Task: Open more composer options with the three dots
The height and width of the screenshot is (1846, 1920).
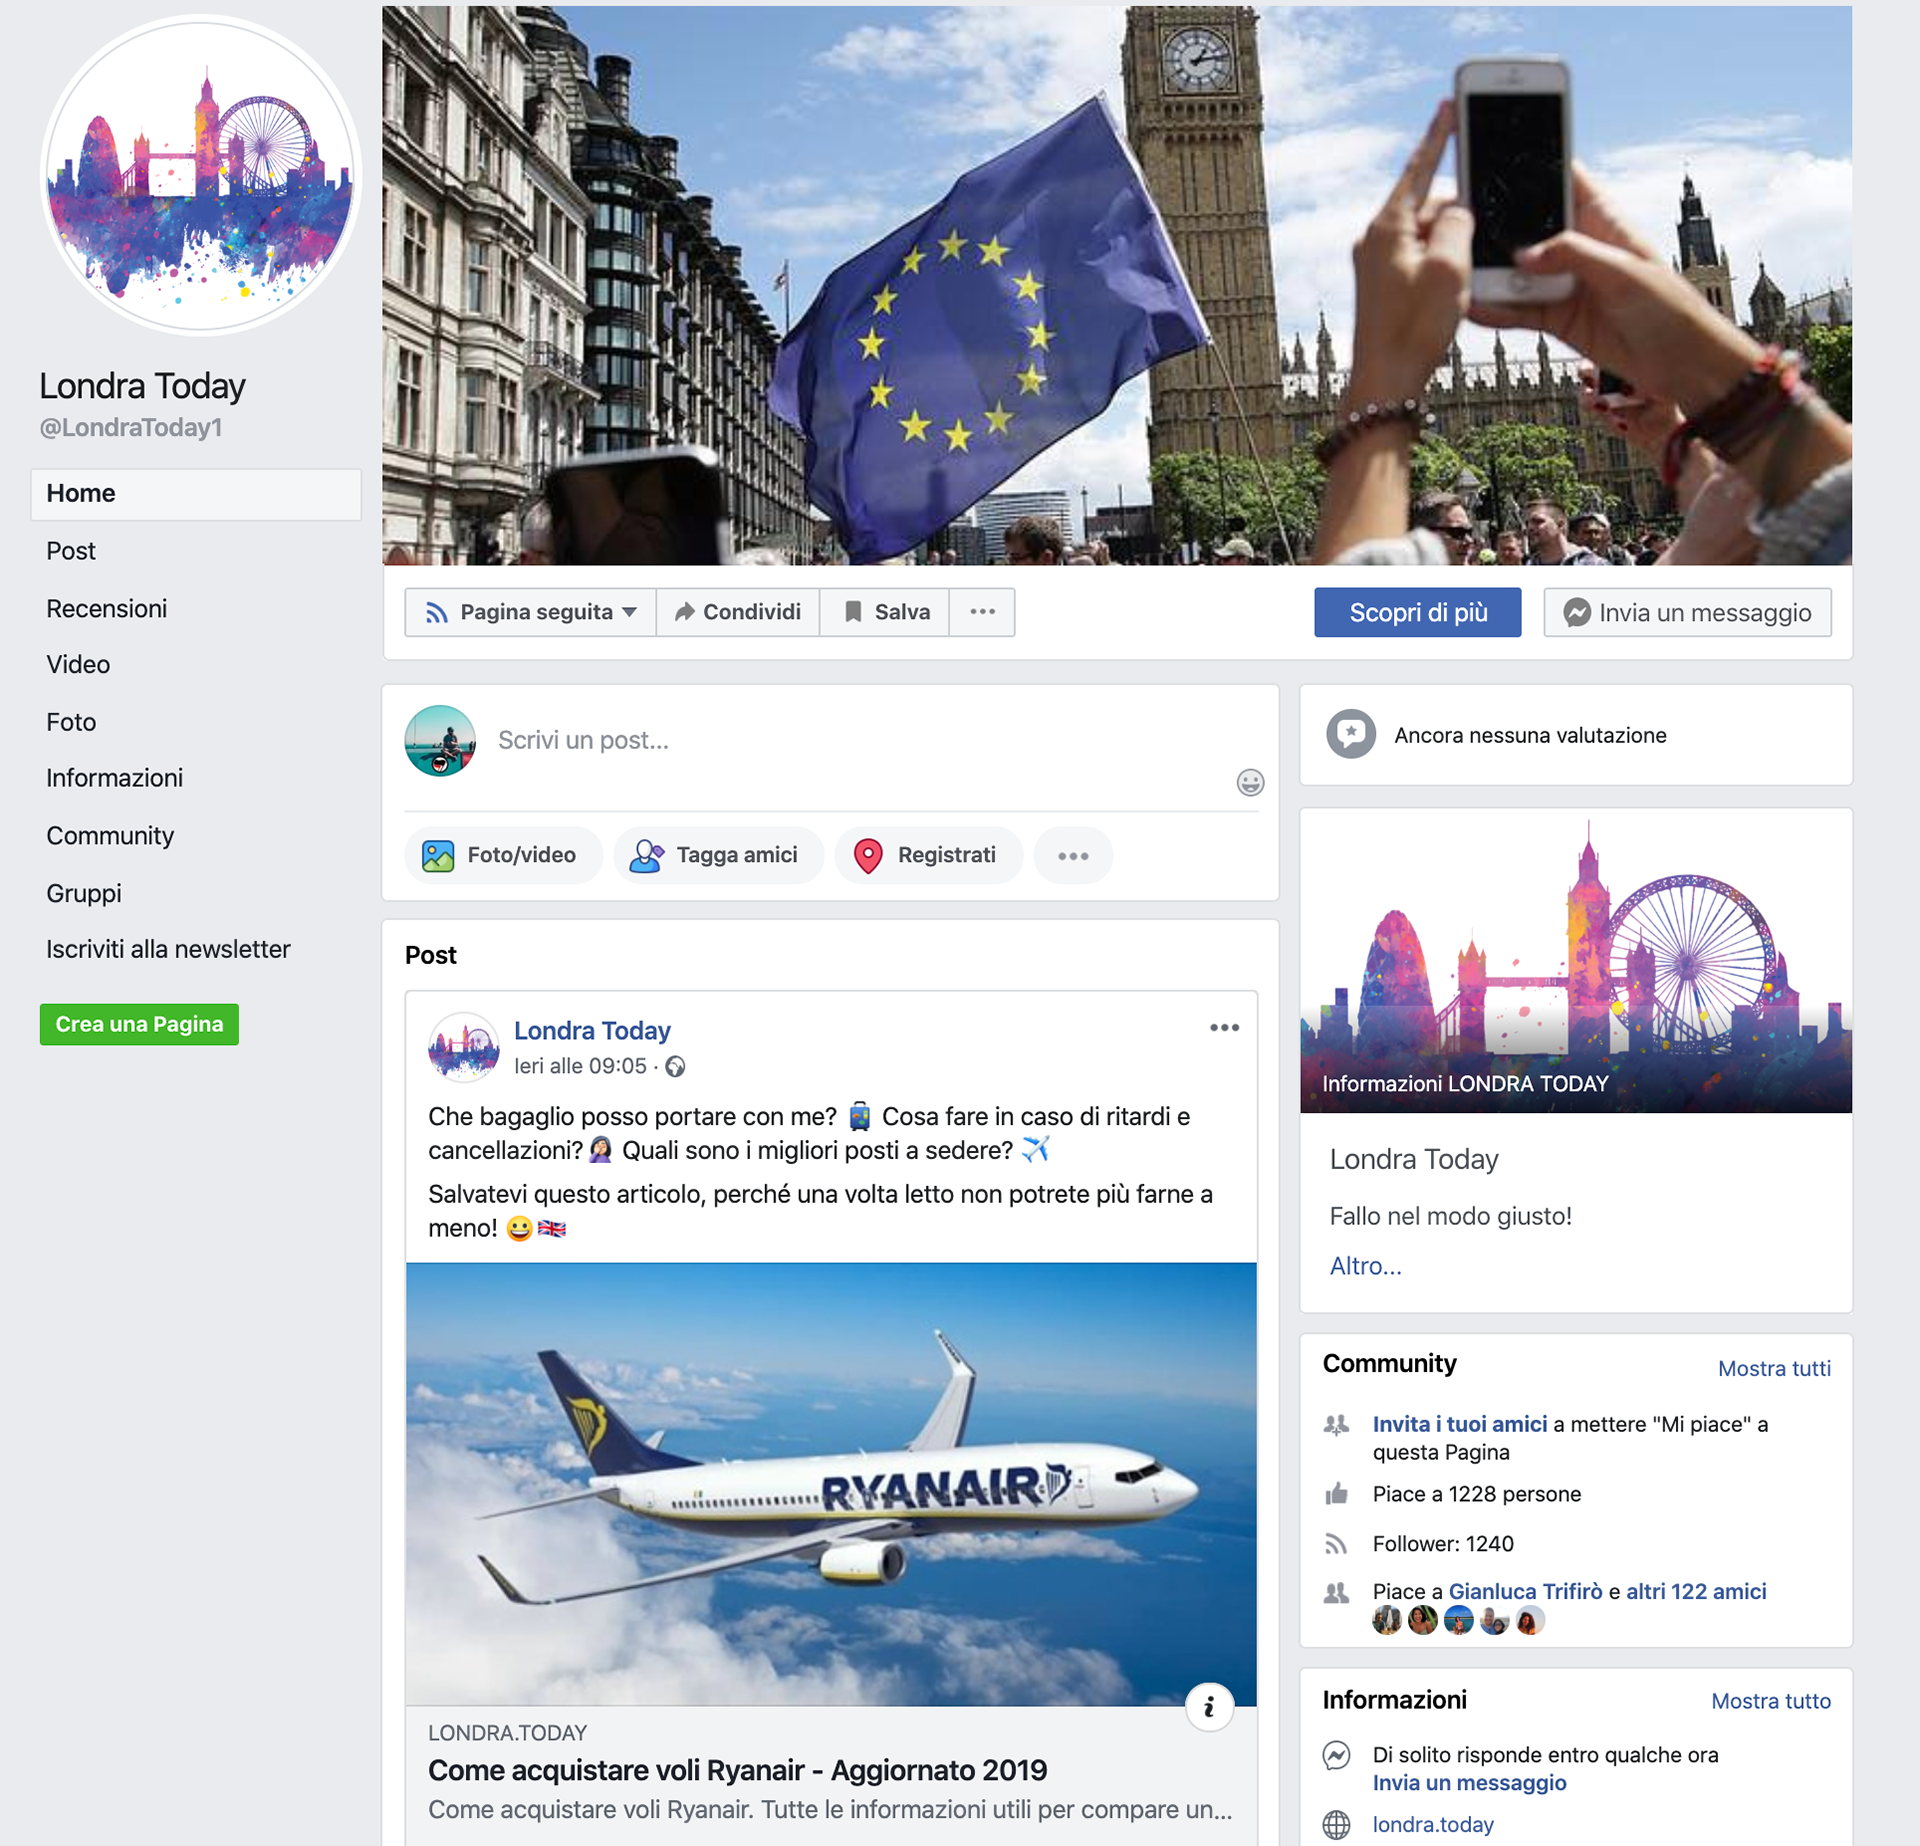Action: pos(1073,855)
